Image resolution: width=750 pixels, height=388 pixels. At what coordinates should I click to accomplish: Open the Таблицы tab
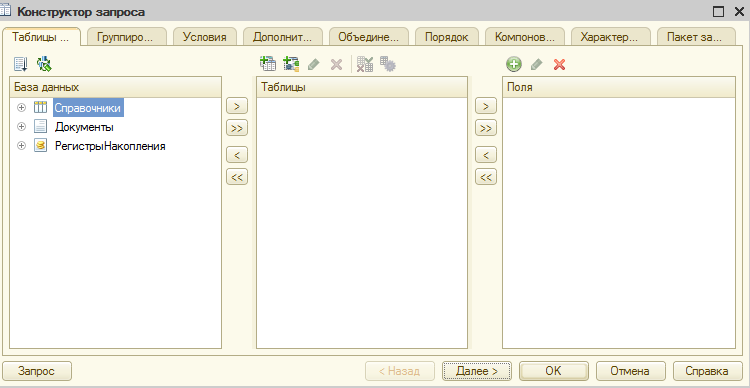[41, 37]
